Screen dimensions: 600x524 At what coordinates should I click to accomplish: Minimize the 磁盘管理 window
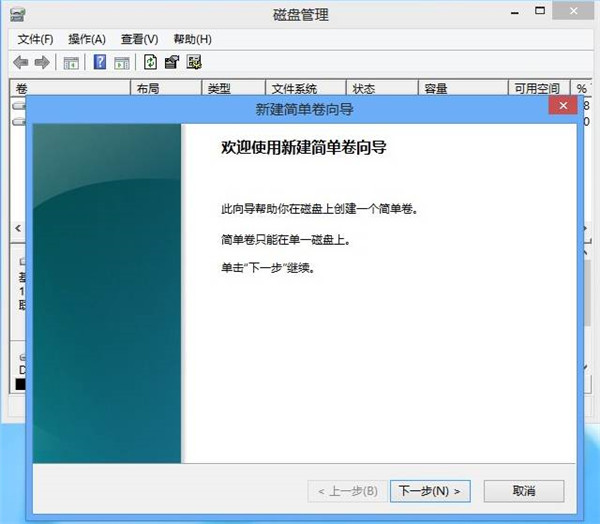[515, 12]
